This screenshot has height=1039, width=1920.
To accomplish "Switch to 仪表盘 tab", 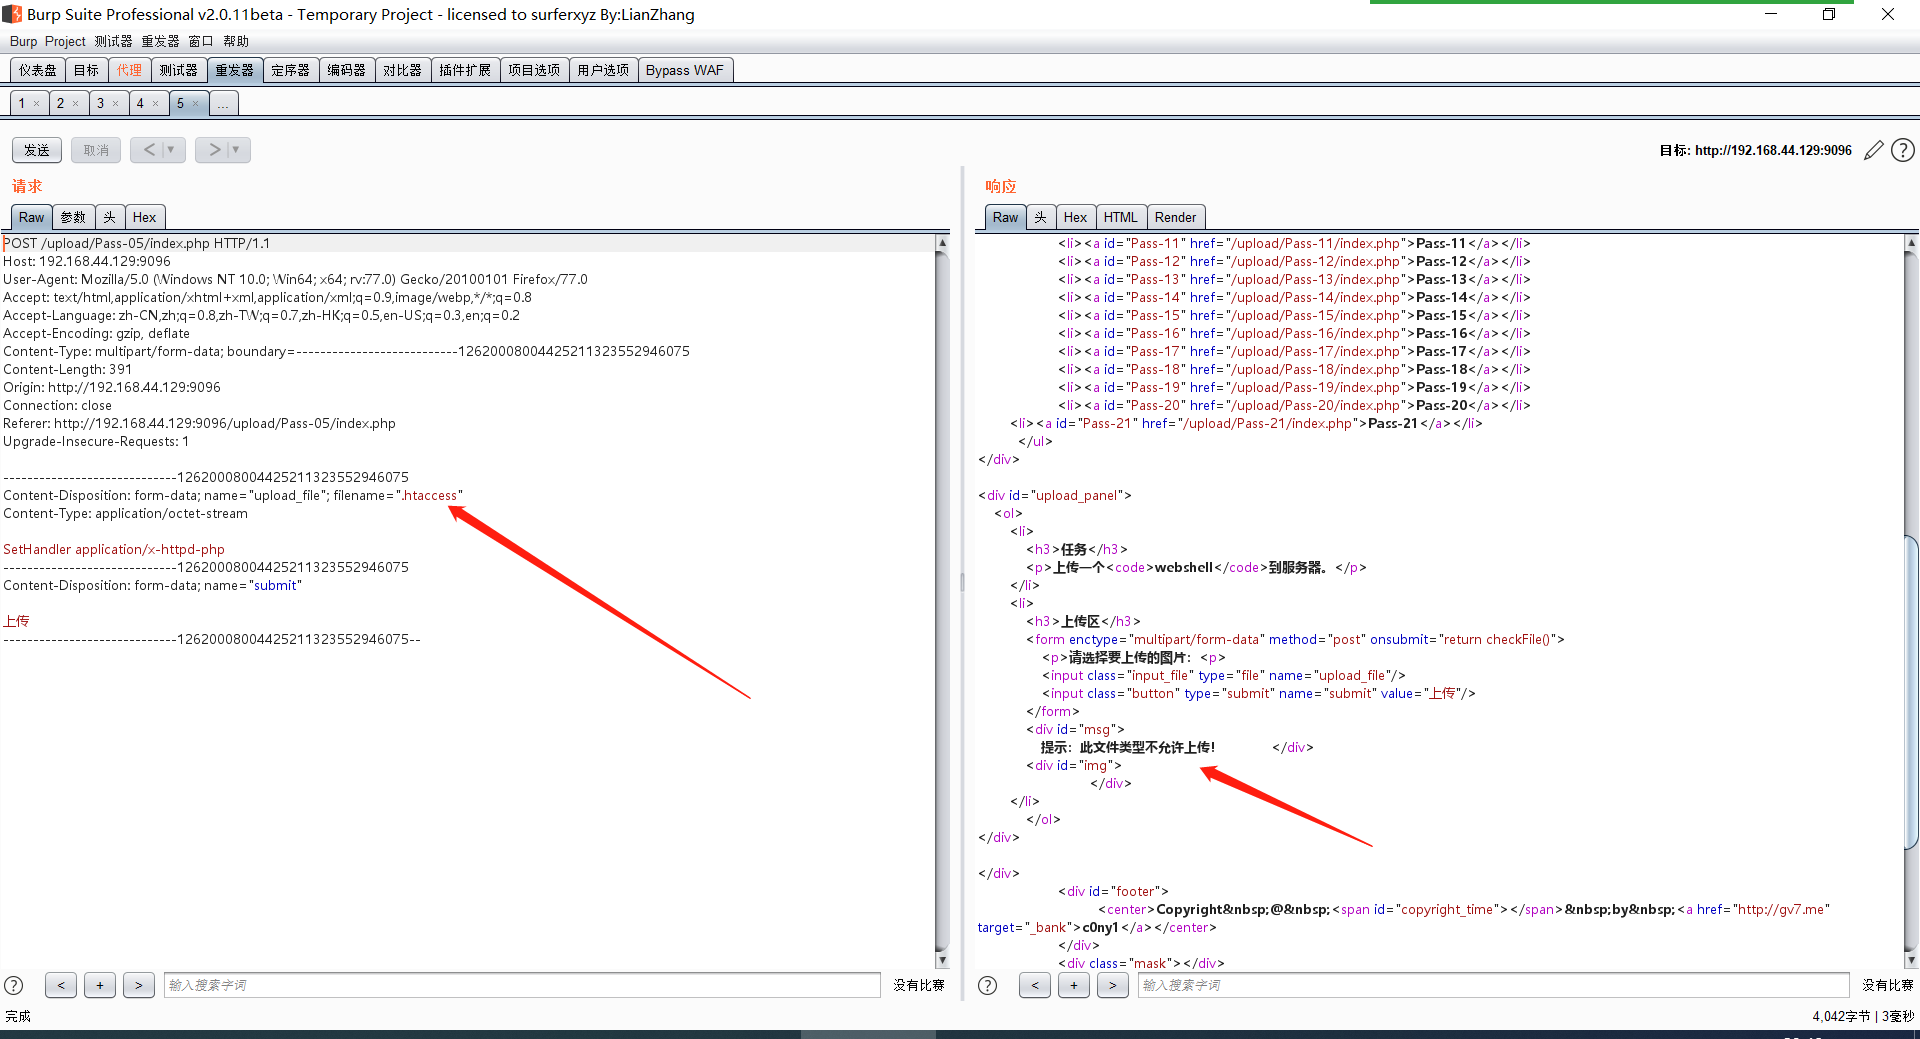I will pyautogui.click(x=38, y=70).
